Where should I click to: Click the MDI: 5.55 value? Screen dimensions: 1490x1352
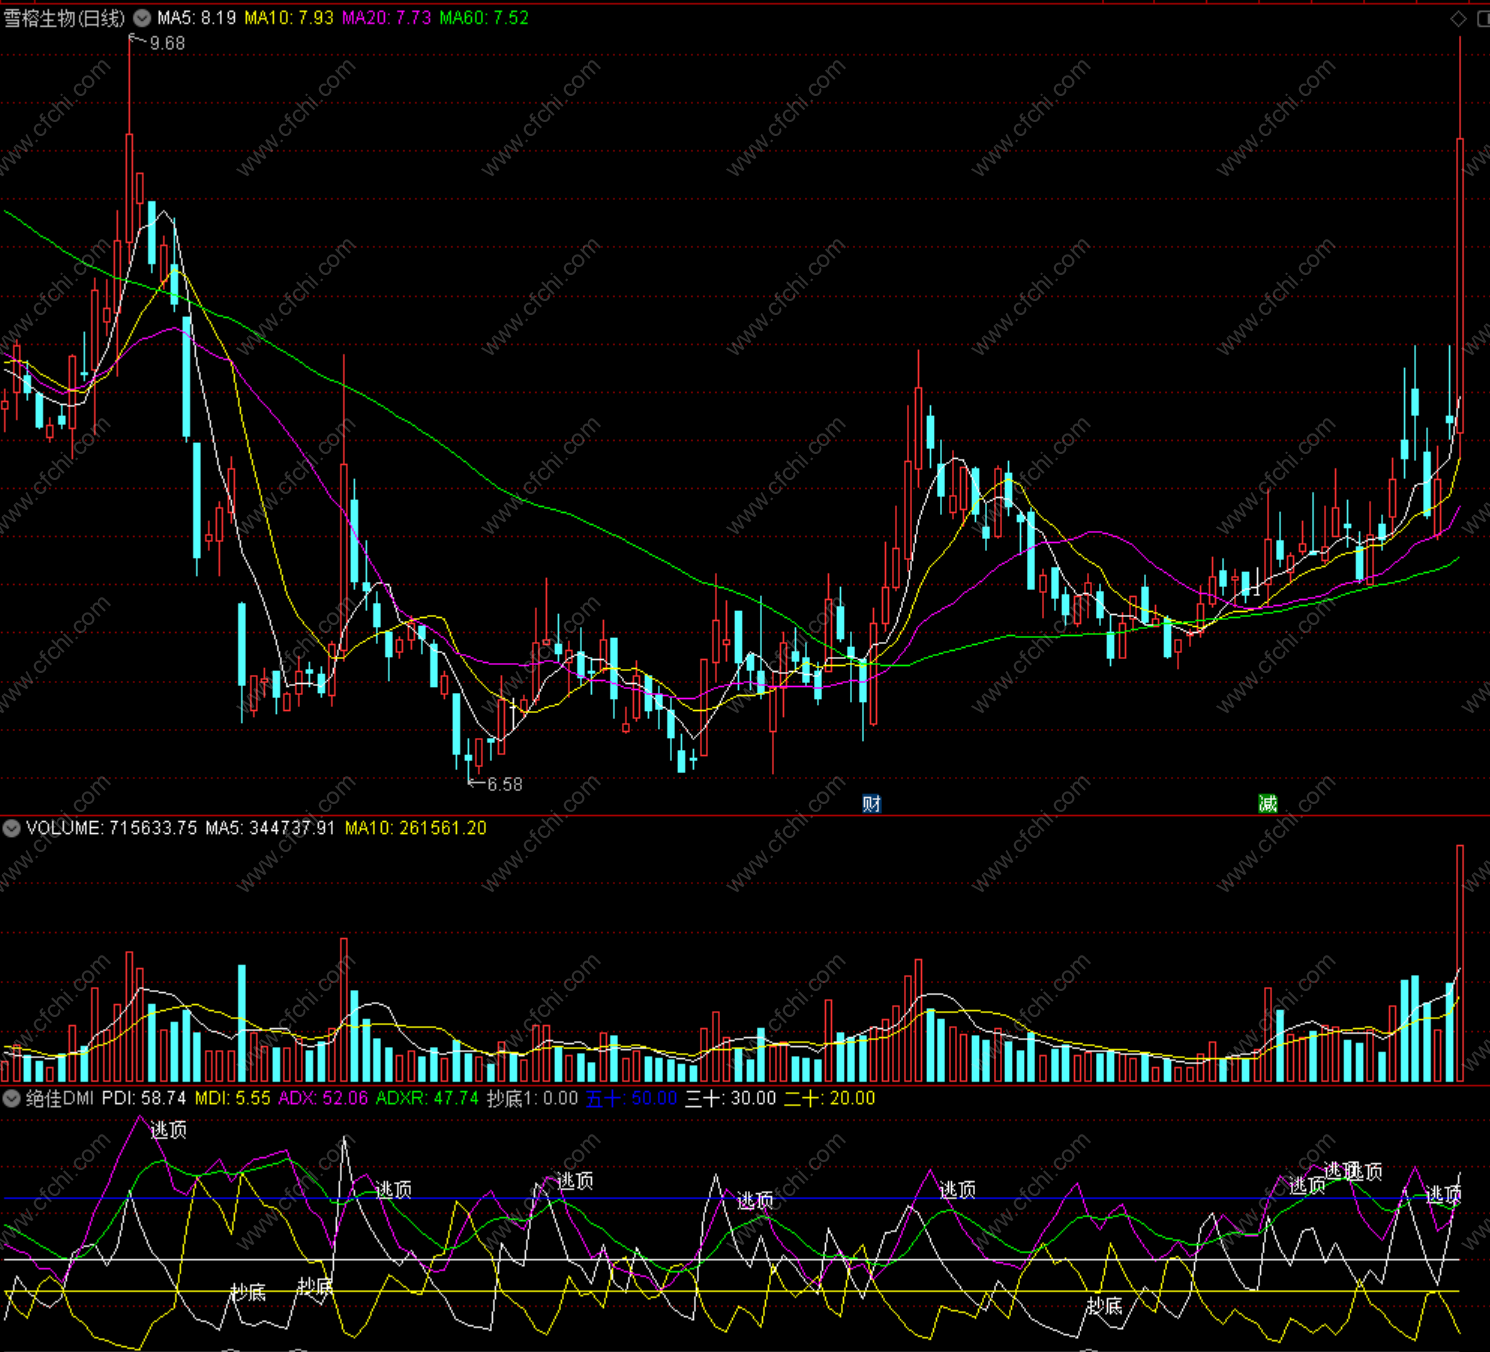coord(232,1098)
